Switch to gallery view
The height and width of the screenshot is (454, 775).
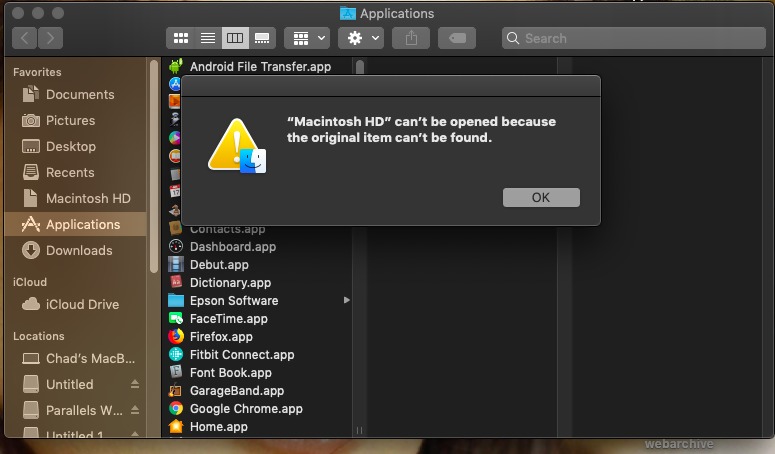point(262,38)
